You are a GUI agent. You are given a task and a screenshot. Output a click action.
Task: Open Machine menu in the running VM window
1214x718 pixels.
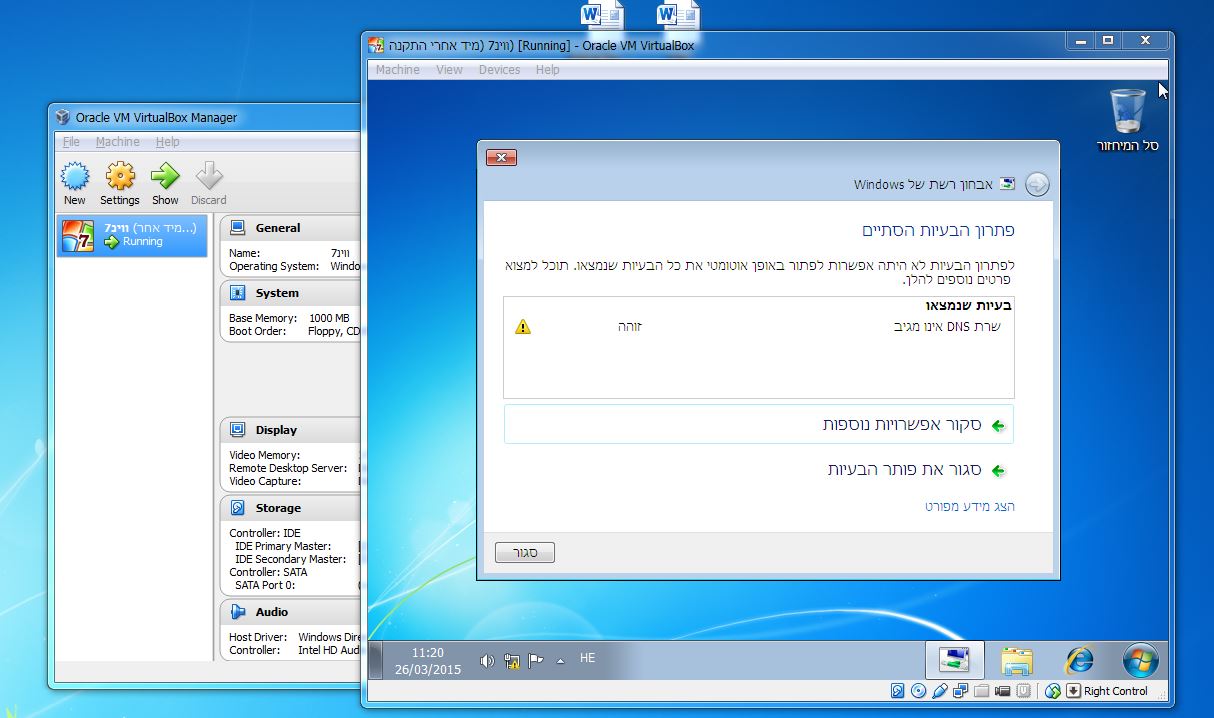(x=397, y=70)
